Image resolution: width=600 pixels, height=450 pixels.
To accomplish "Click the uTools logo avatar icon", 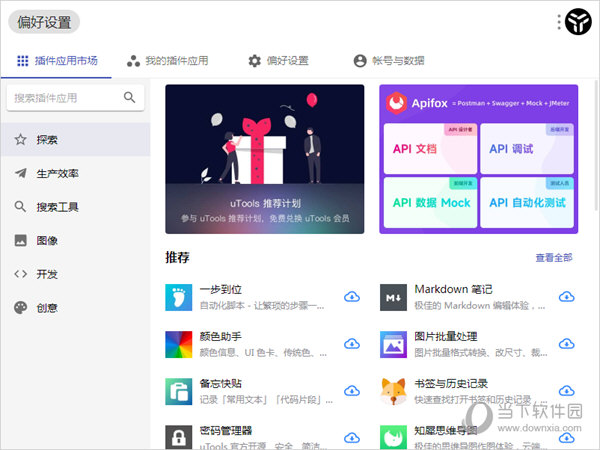I will (578, 21).
